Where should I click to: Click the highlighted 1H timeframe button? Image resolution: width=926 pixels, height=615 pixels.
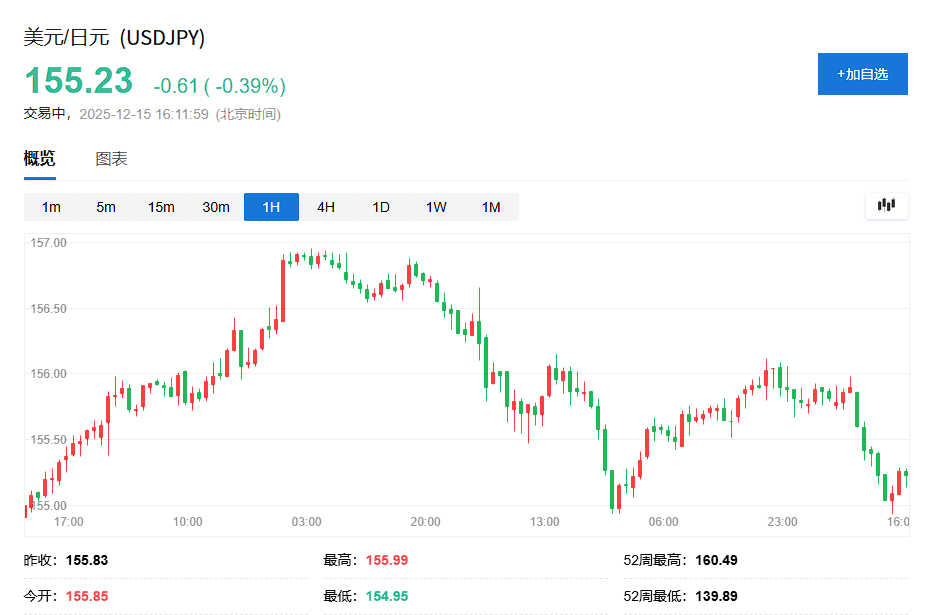coord(270,206)
